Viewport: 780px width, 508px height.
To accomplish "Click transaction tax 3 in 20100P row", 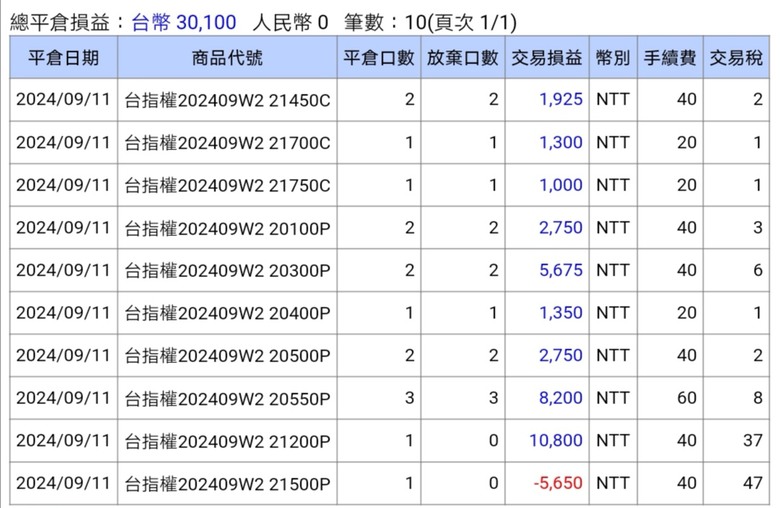I will pyautogui.click(x=758, y=227).
